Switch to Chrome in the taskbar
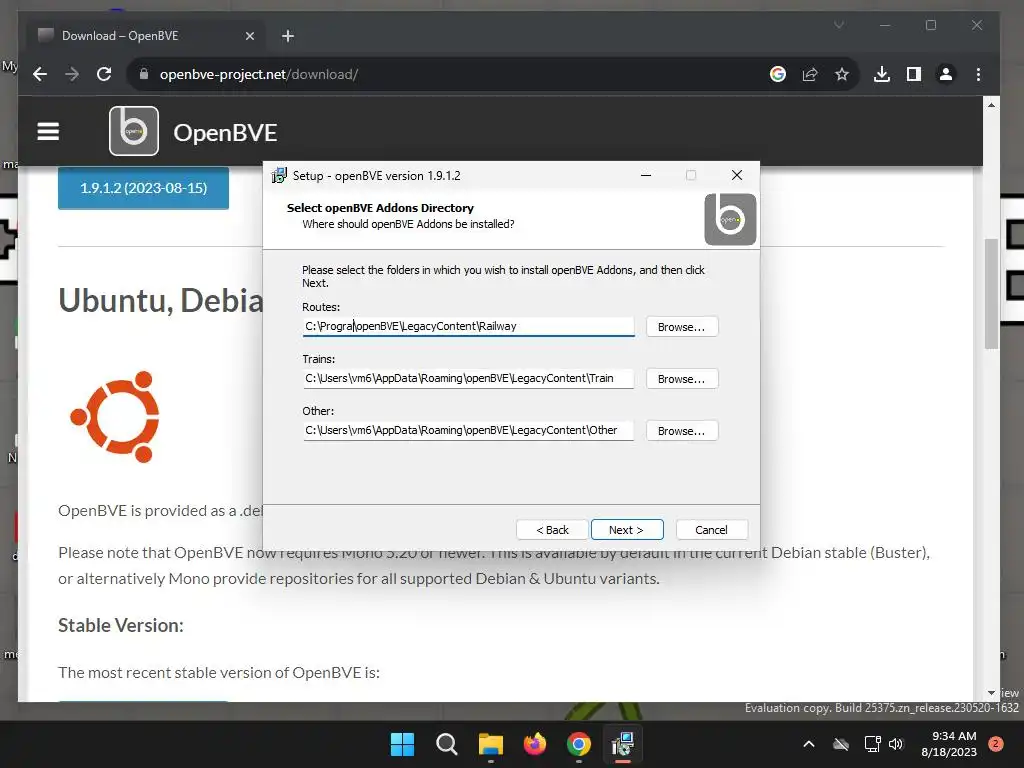The height and width of the screenshot is (768, 1024). (579, 744)
